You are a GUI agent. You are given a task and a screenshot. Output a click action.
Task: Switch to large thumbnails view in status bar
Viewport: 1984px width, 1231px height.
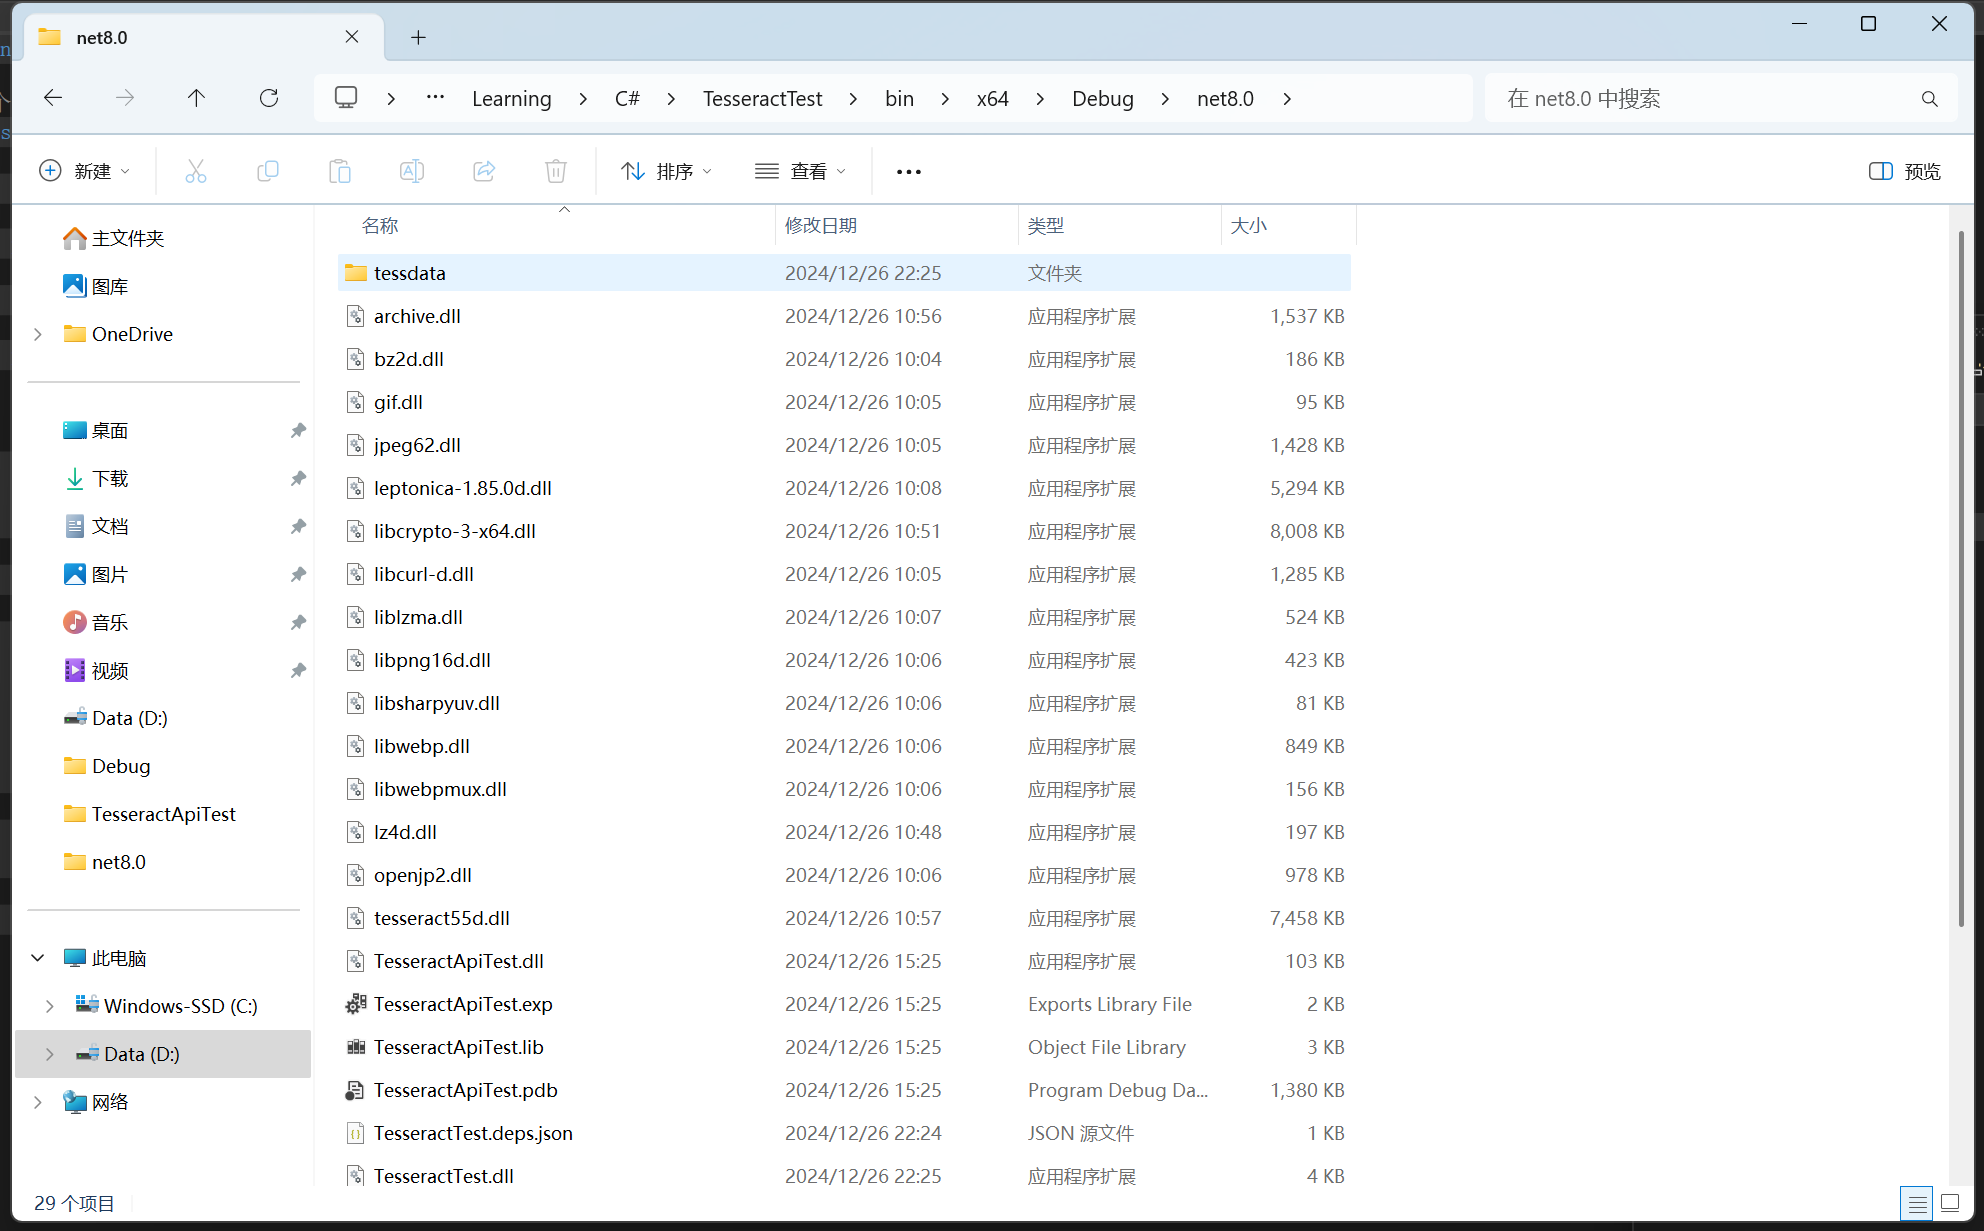[1950, 1203]
